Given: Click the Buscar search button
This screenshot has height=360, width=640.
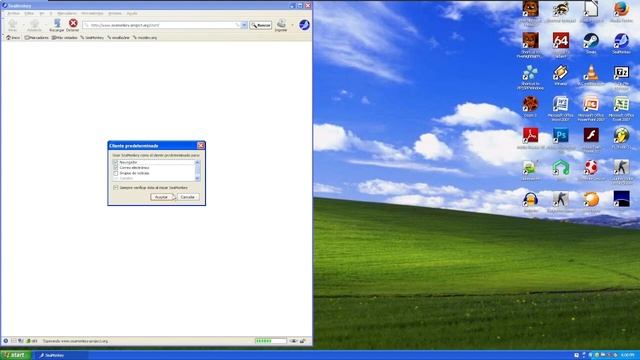Looking at the screenshot, I should tap(261, 25).
